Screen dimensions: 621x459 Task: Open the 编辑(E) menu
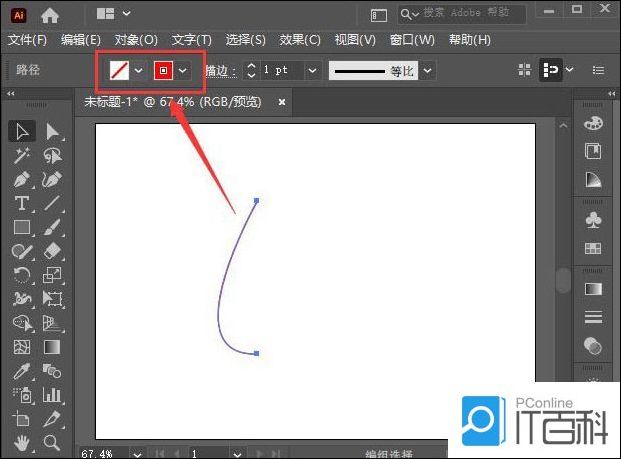coord(81,40)
